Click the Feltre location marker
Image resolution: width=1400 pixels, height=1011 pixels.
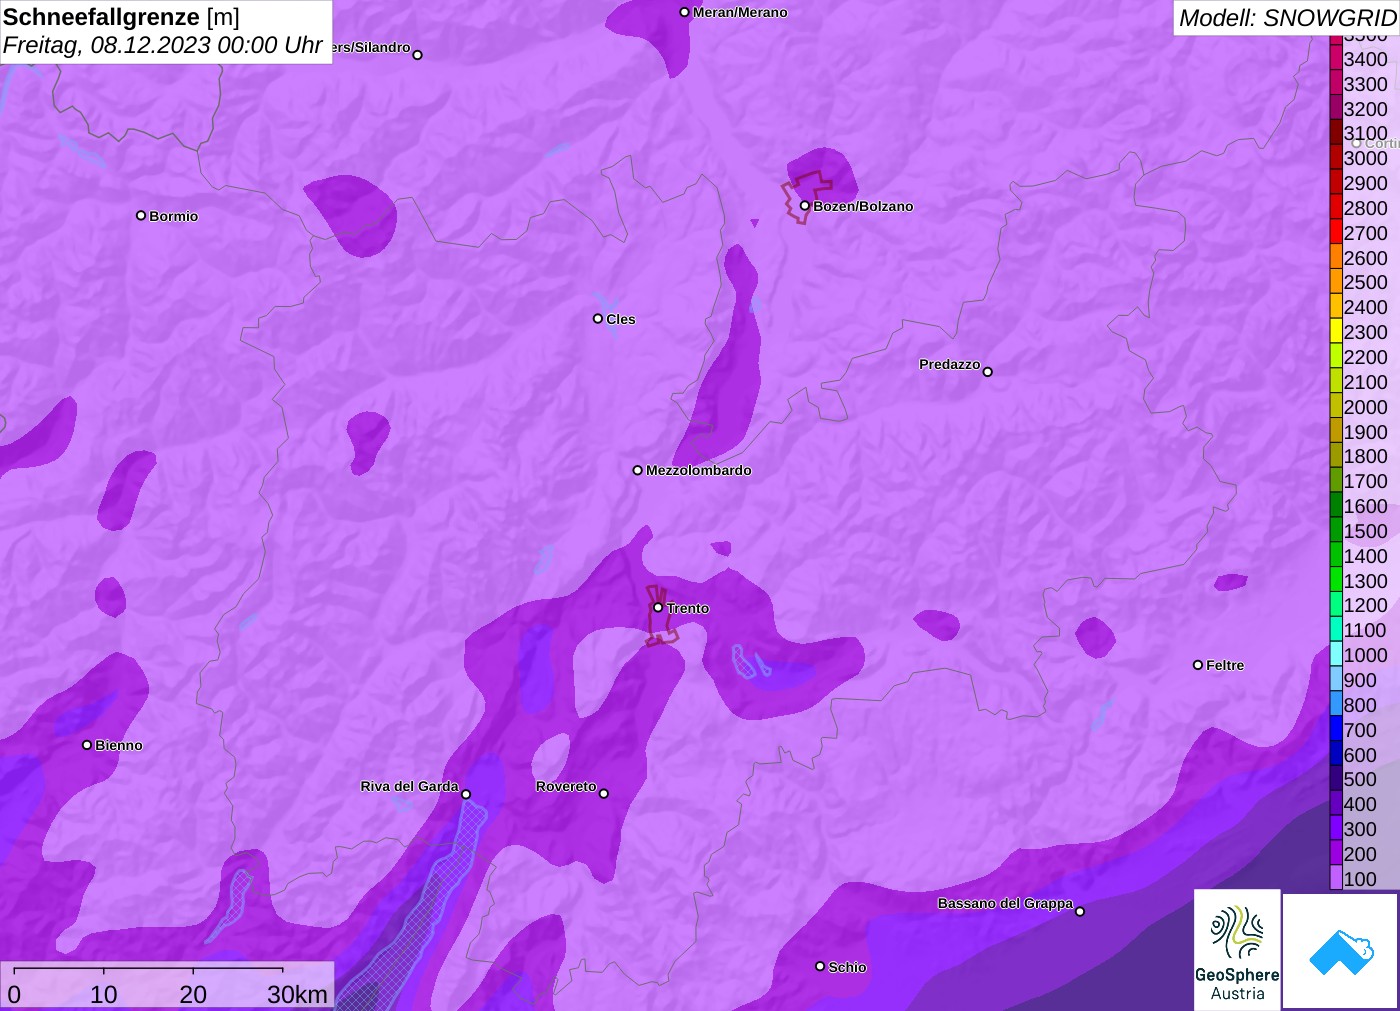[1198, 665]
